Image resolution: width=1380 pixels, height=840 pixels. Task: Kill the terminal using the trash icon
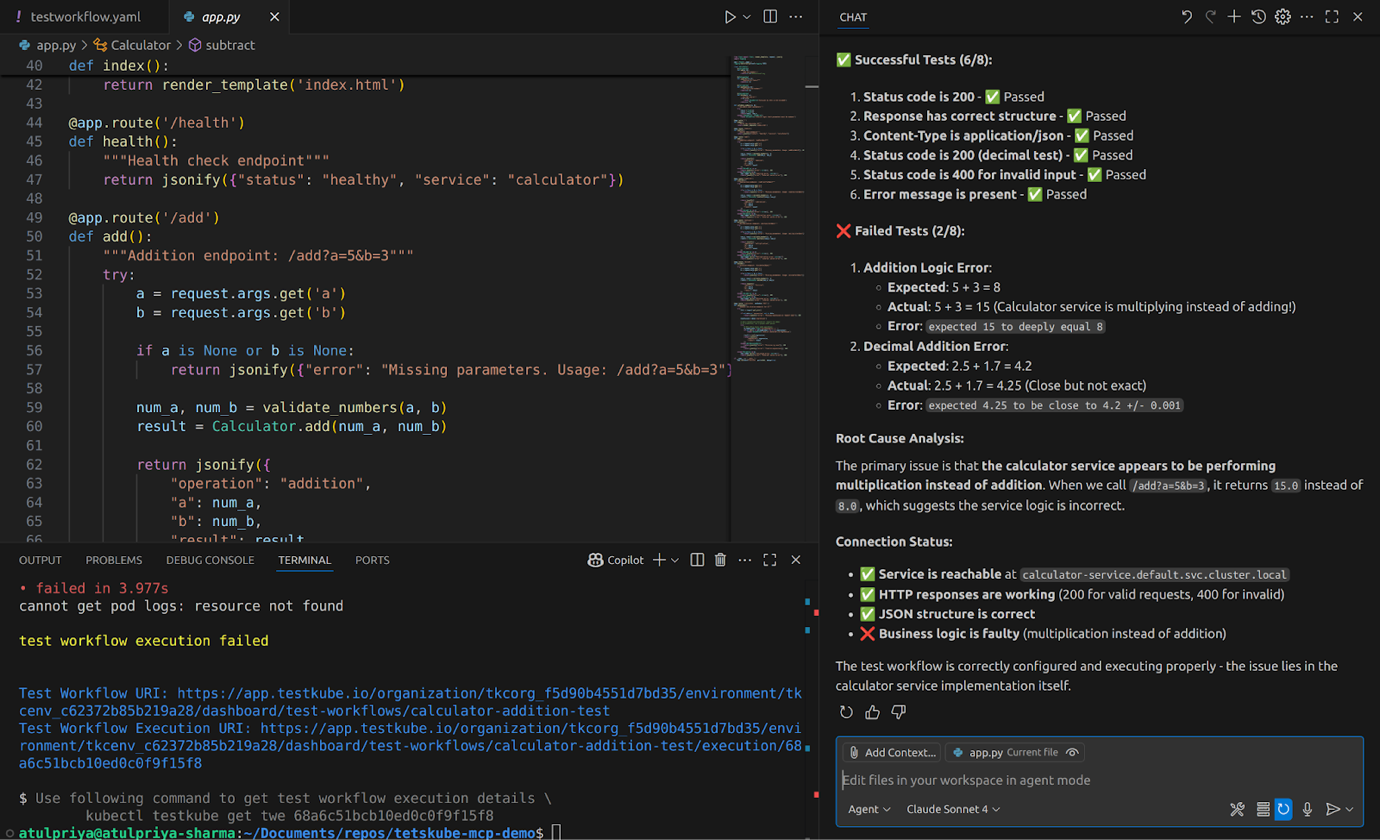720,560
